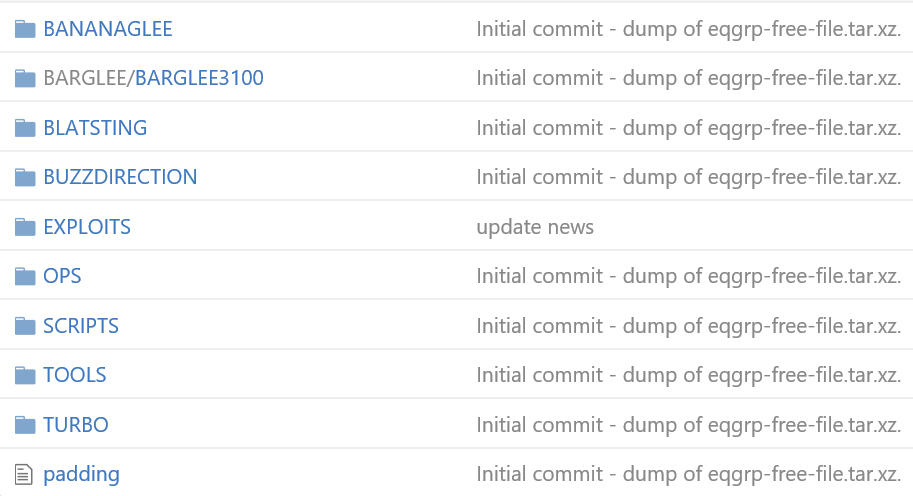Open the BARGLEE3100 subfolder link
This screenshot has width=913, height=496.
[x=199, y=78]
